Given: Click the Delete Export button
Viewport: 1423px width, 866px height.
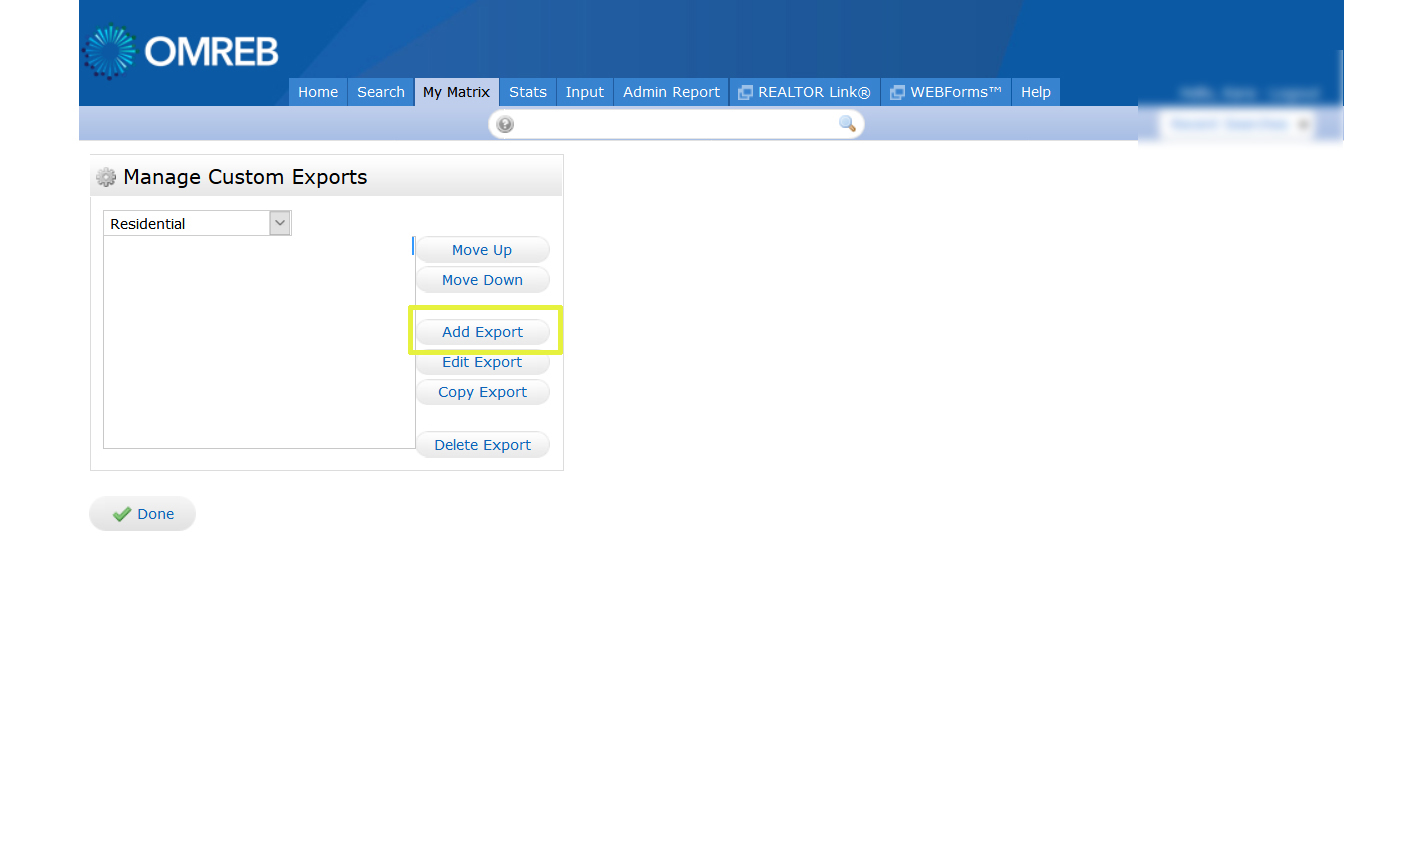Looking at the screenshot, I should pos(482,445).
